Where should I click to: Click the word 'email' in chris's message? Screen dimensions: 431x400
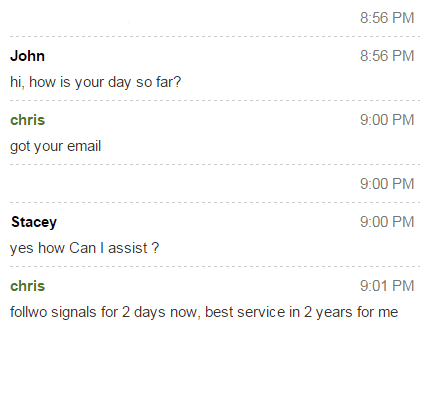point(84,146)
